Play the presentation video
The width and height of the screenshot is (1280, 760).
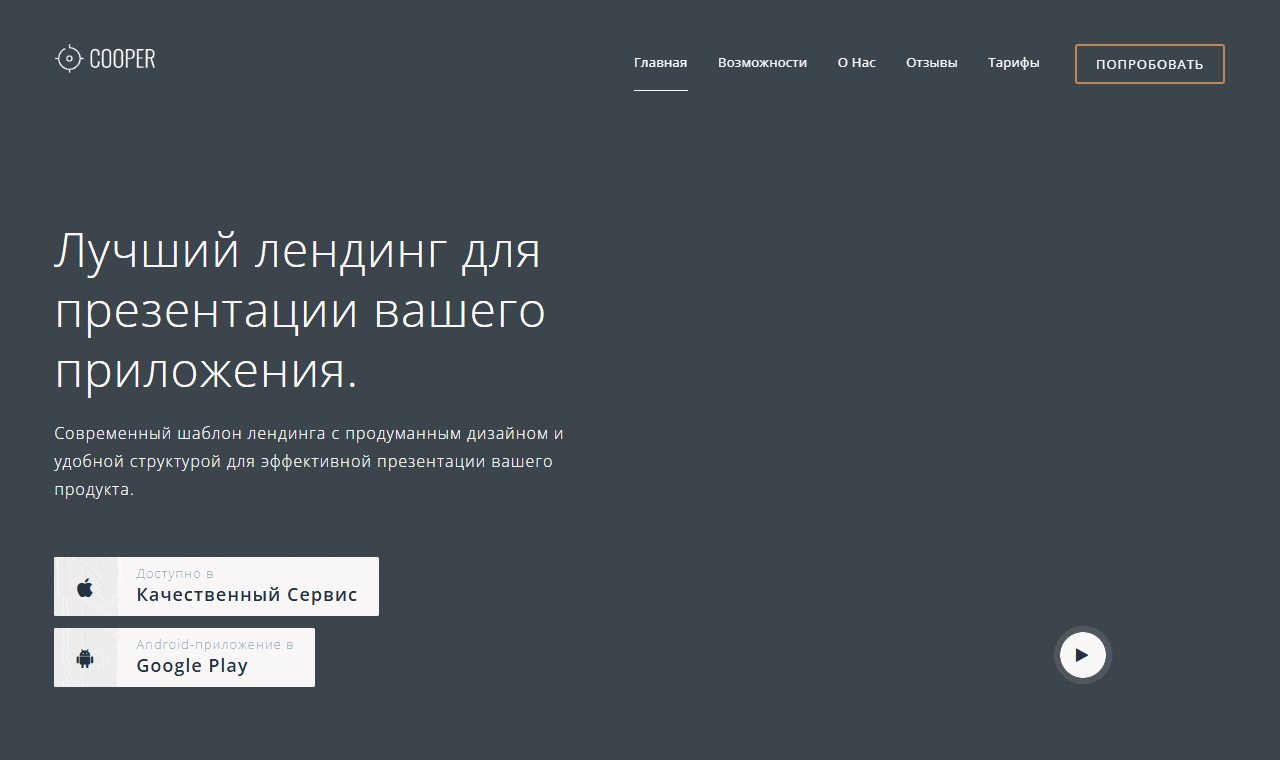click(1082, 655)
